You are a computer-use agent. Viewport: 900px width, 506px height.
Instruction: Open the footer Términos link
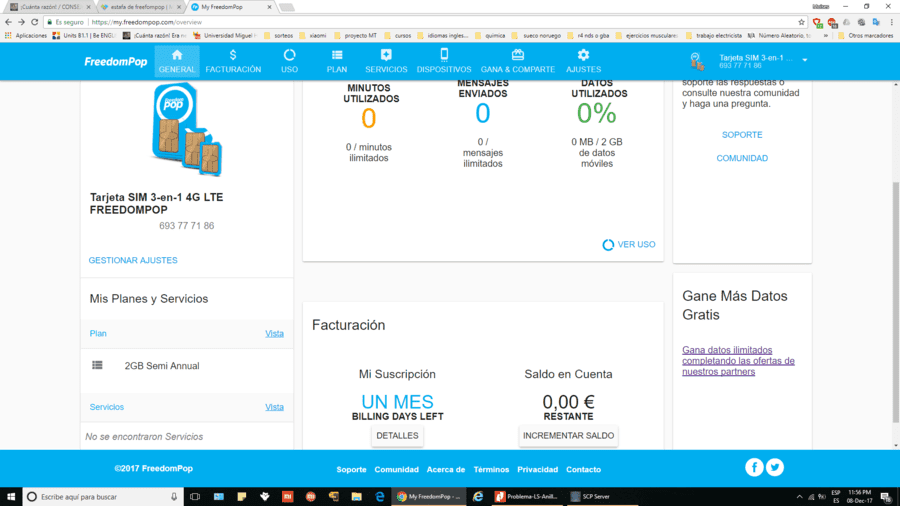[x=491, y=469]
